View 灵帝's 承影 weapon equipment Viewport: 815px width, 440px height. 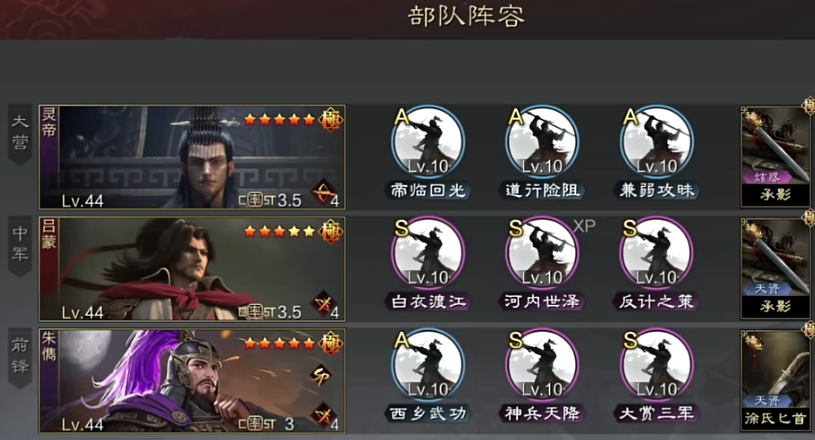775,156
